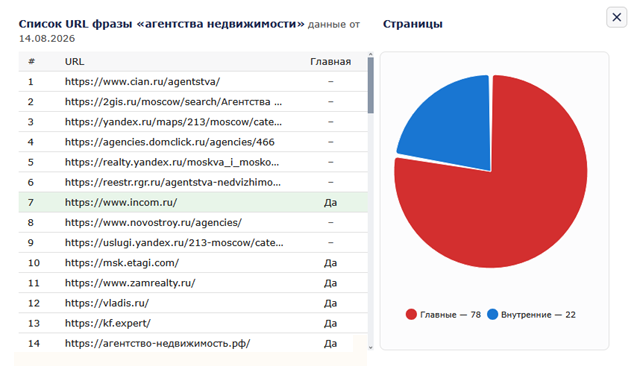Image resolution: width=634 pixels, height=366 pixels.
Task: Open the www.incom.ru URL
Action: click(121, 203)
